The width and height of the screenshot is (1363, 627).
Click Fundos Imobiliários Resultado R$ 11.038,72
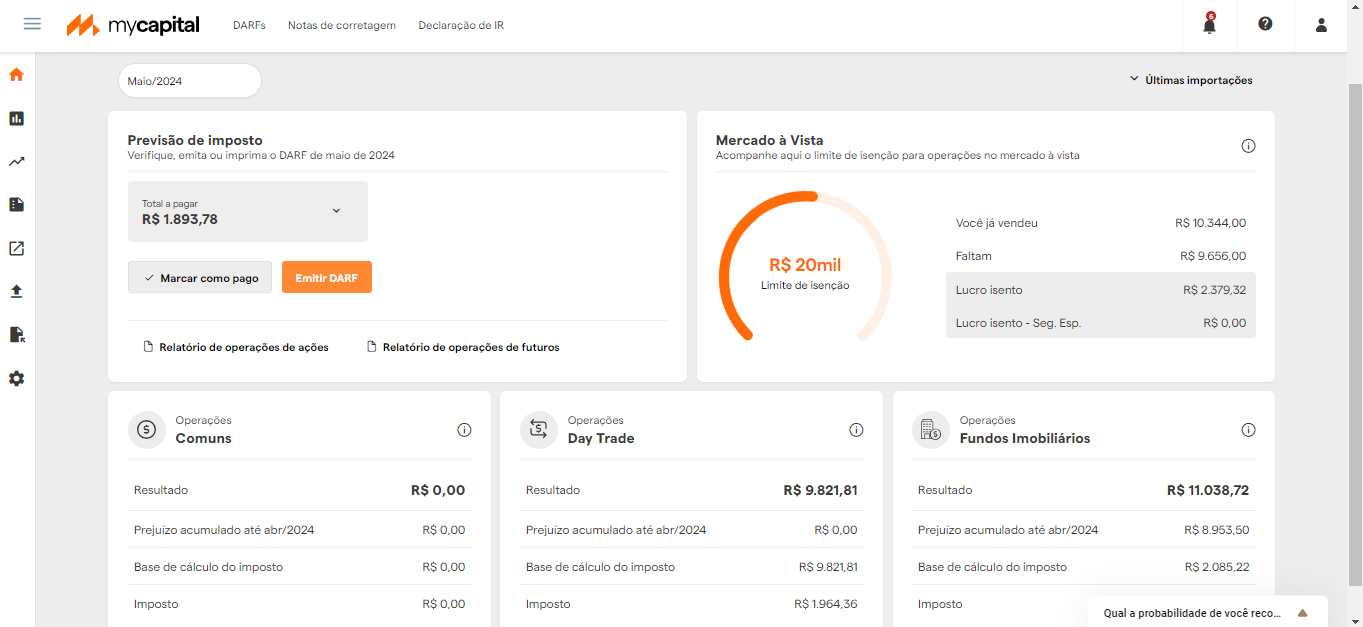click(x=1208, y=490)
